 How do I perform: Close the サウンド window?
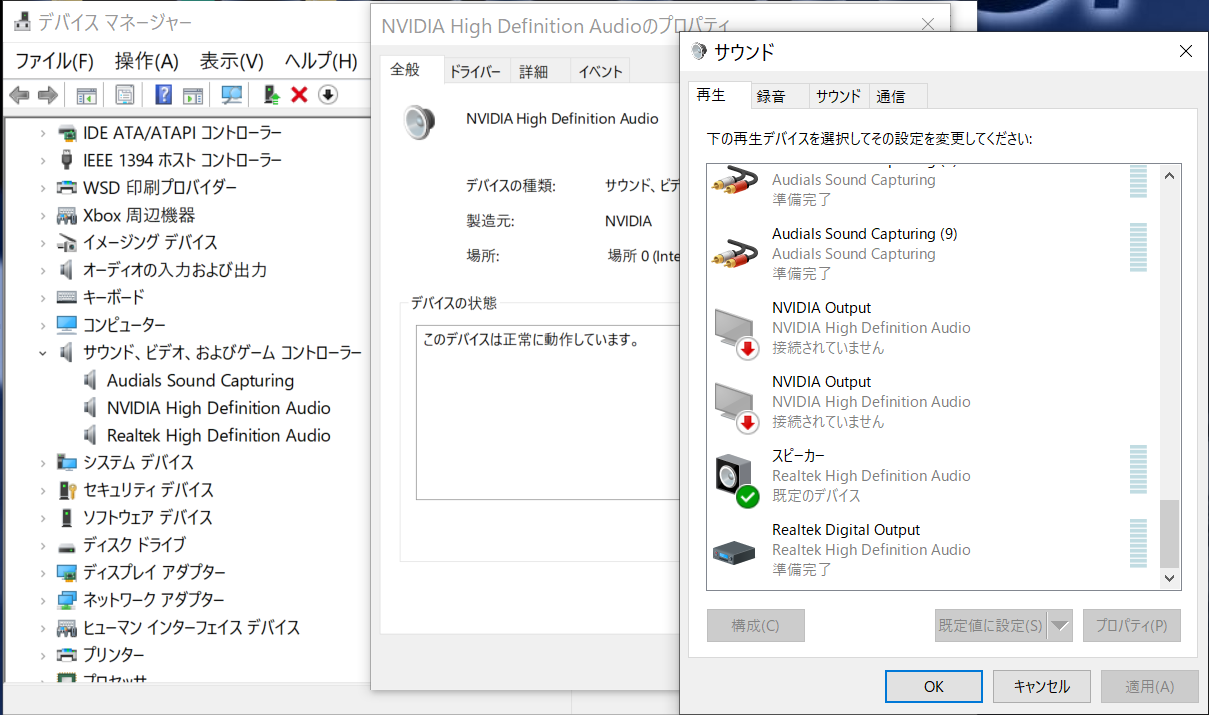coord(1186,52)
